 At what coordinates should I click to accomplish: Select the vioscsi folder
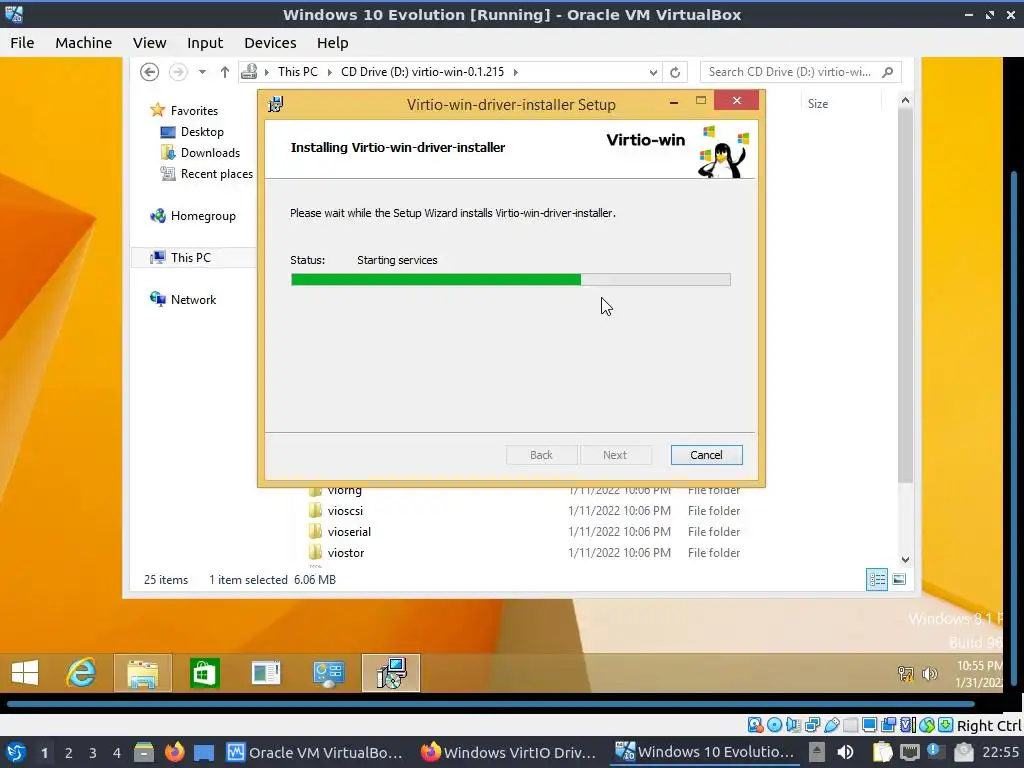pos(345,511)
